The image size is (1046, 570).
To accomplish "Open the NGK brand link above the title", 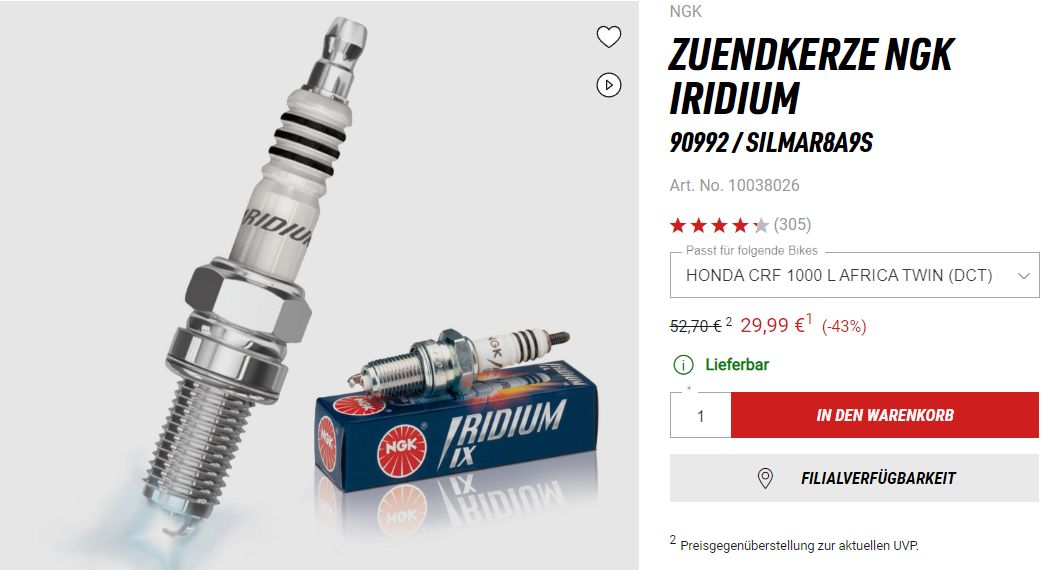I will (686, 11).
